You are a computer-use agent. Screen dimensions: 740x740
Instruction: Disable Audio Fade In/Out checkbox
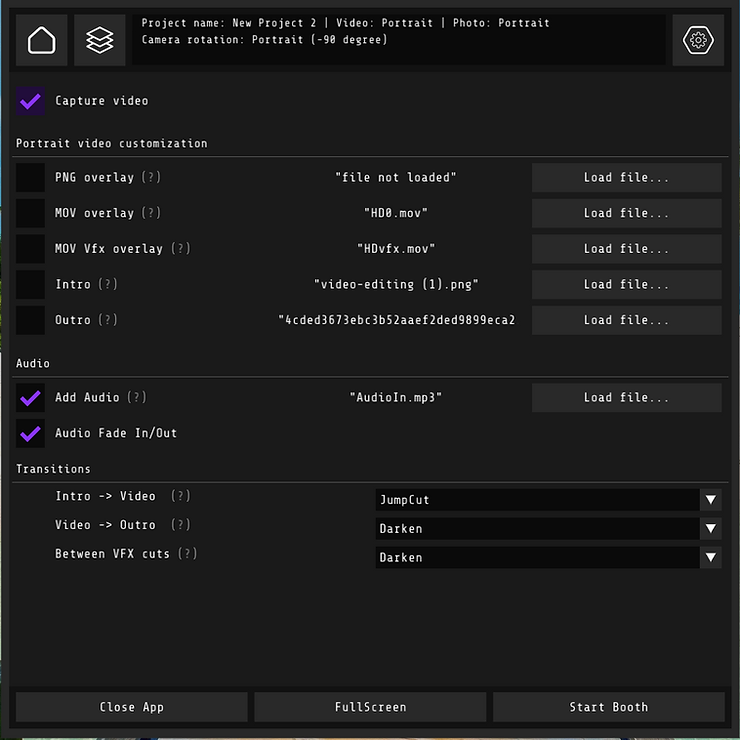click(x=30, y=433)
